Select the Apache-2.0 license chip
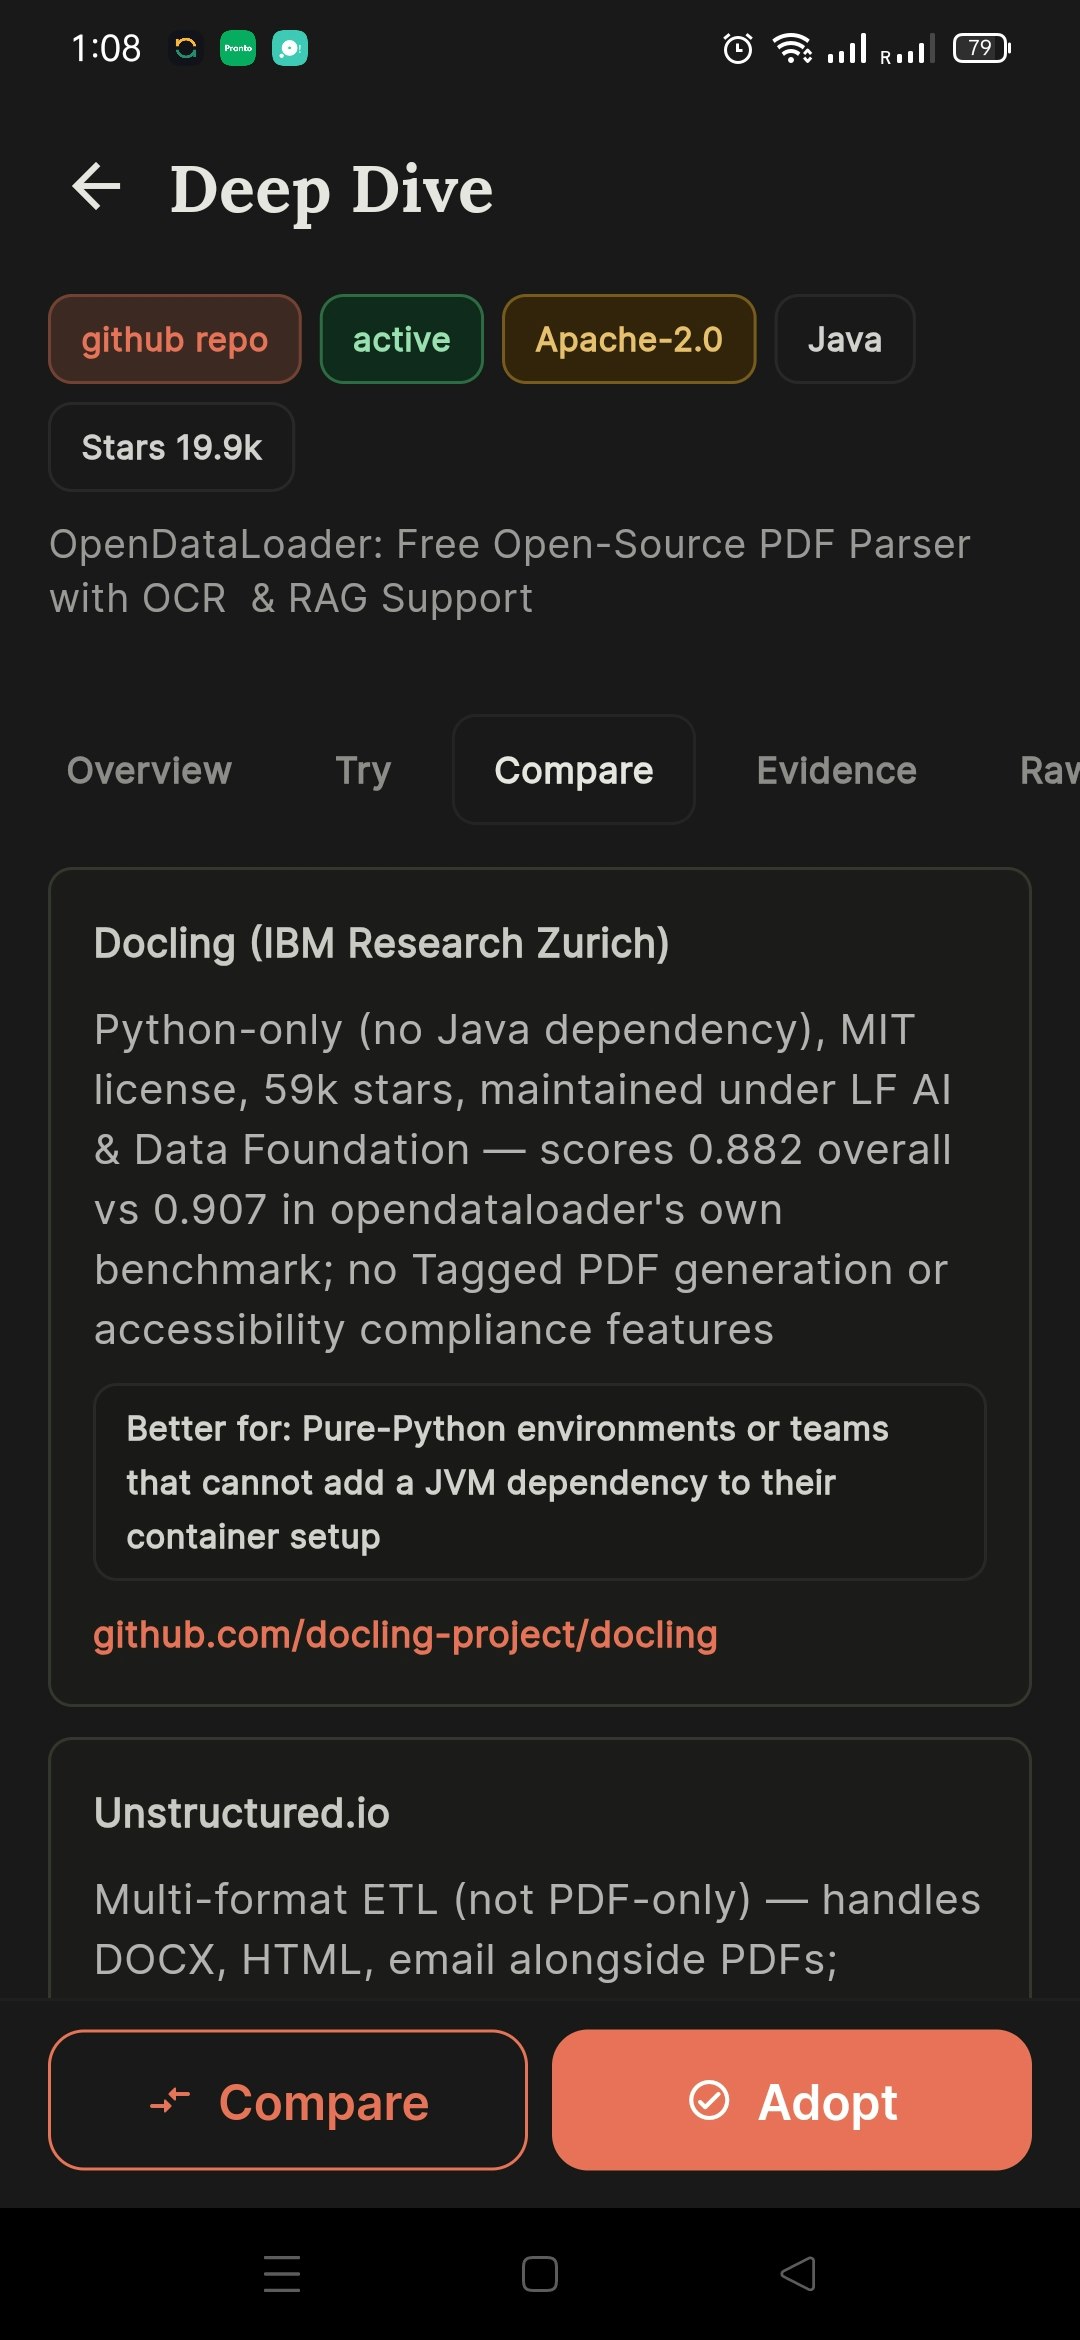 (629, 339)
